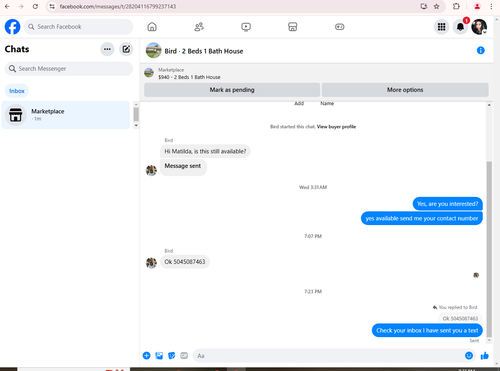Screen dimensions: 500x371
Task: Open the Chrome three-dot menu
Action: pyautogui.click(x=491, y=6)
